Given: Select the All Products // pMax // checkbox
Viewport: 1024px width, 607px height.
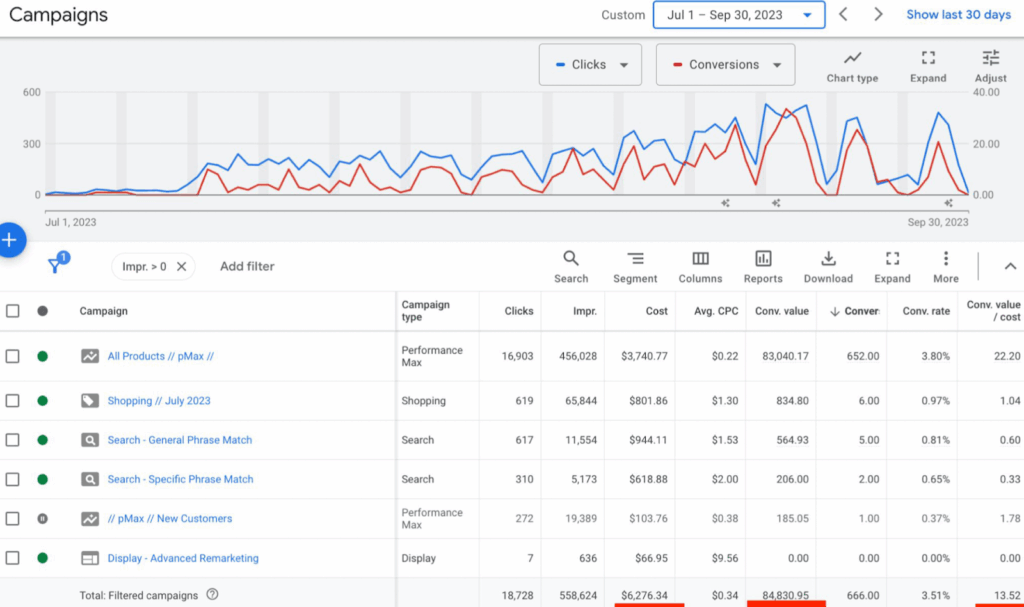Looking at the screenshot, I should click(12, 356).
